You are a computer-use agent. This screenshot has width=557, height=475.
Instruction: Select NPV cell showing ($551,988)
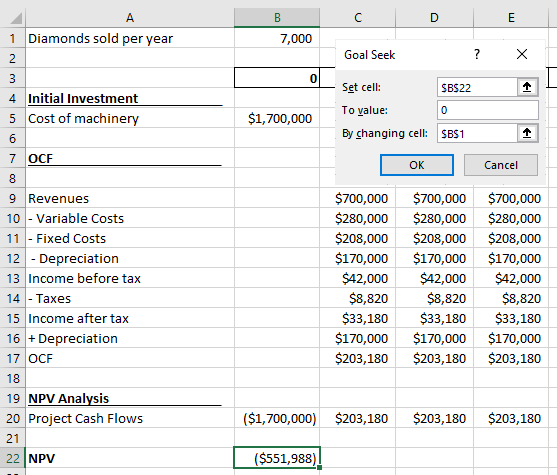pyautogui.click(x=277, y=458)
